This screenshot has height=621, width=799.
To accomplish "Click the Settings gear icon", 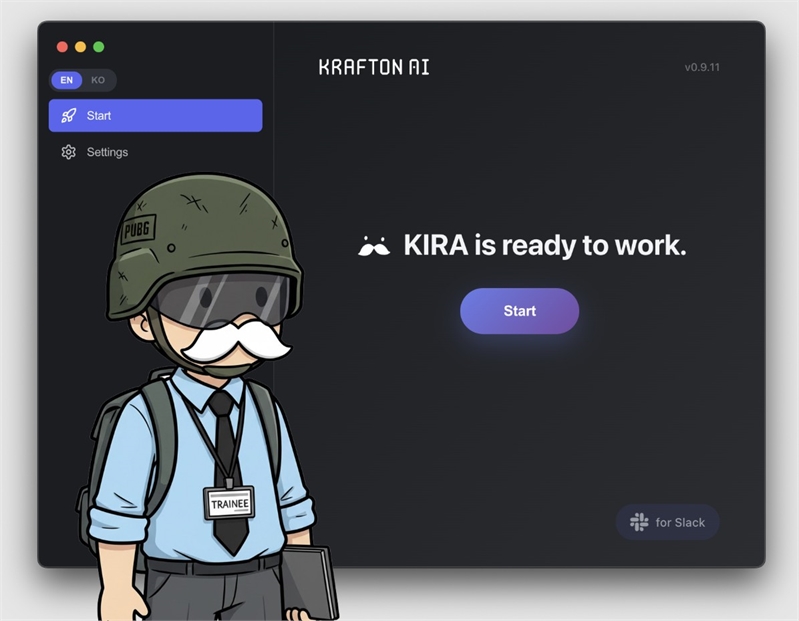I will 68,152.
